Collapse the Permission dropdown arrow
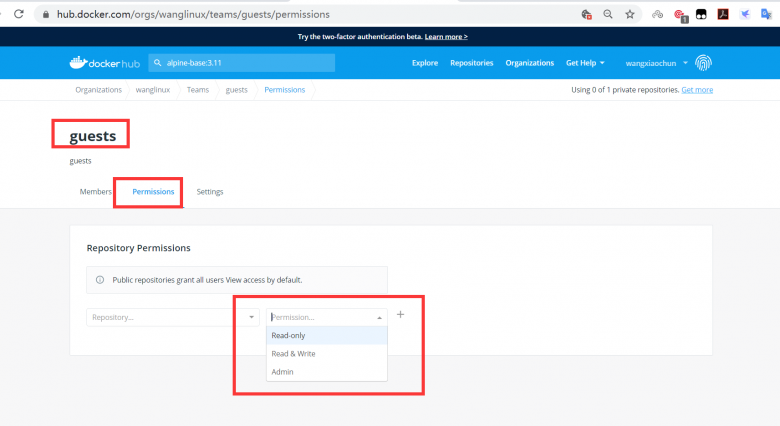The image size is (780, 426). 380,318
